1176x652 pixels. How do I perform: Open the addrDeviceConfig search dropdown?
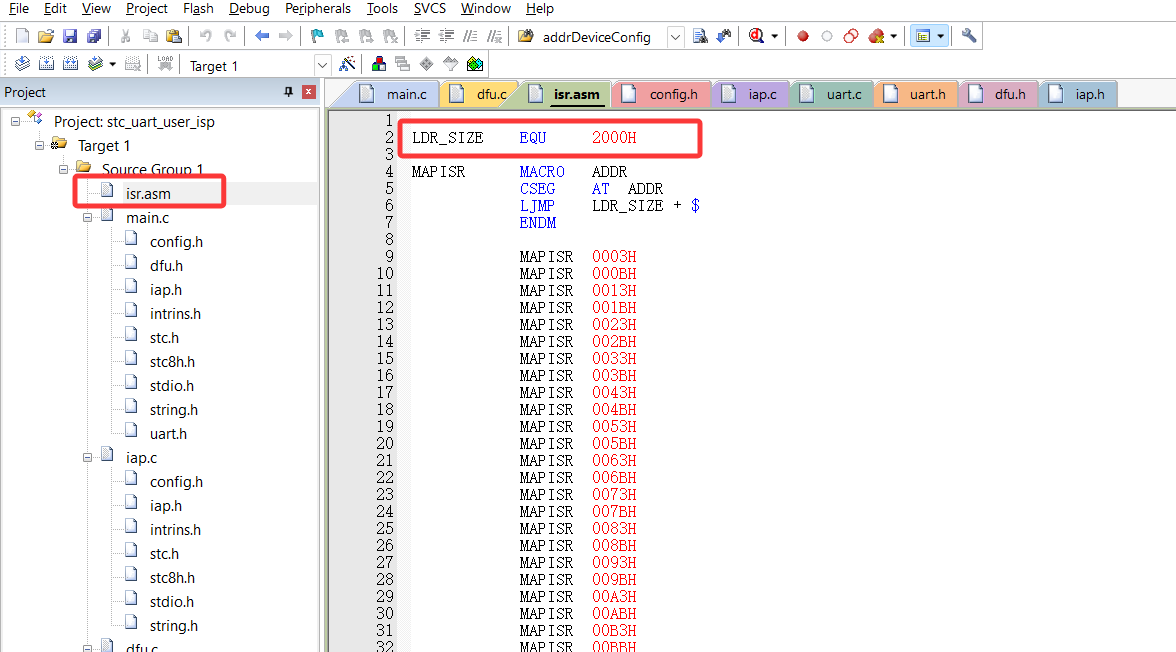675,35
